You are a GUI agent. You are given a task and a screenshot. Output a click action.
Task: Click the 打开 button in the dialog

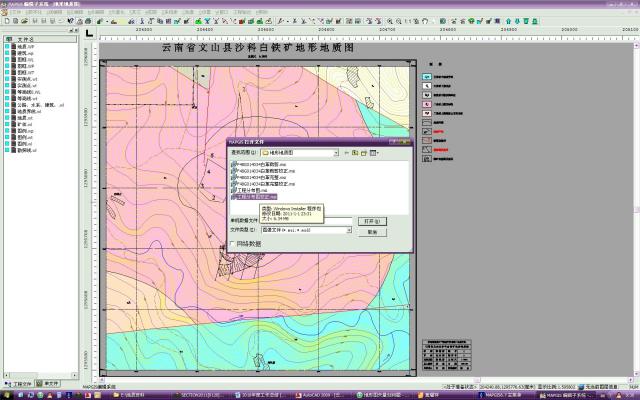coord(372,220)
